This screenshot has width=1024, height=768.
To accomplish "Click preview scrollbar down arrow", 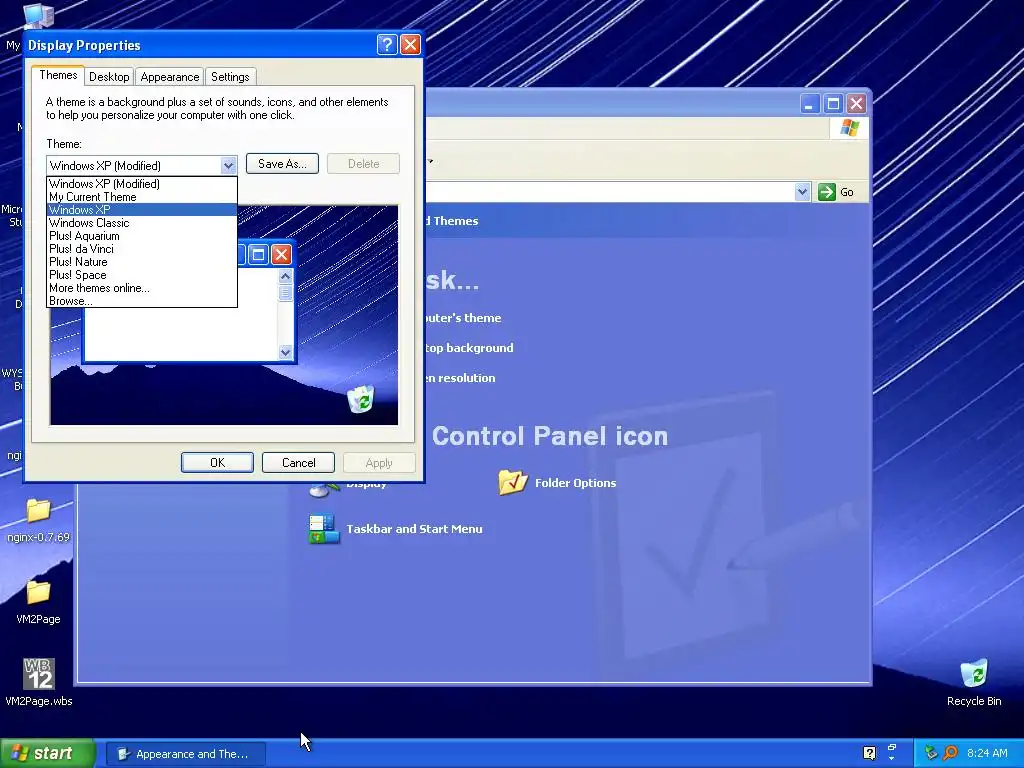I will [x=285, y=352].
